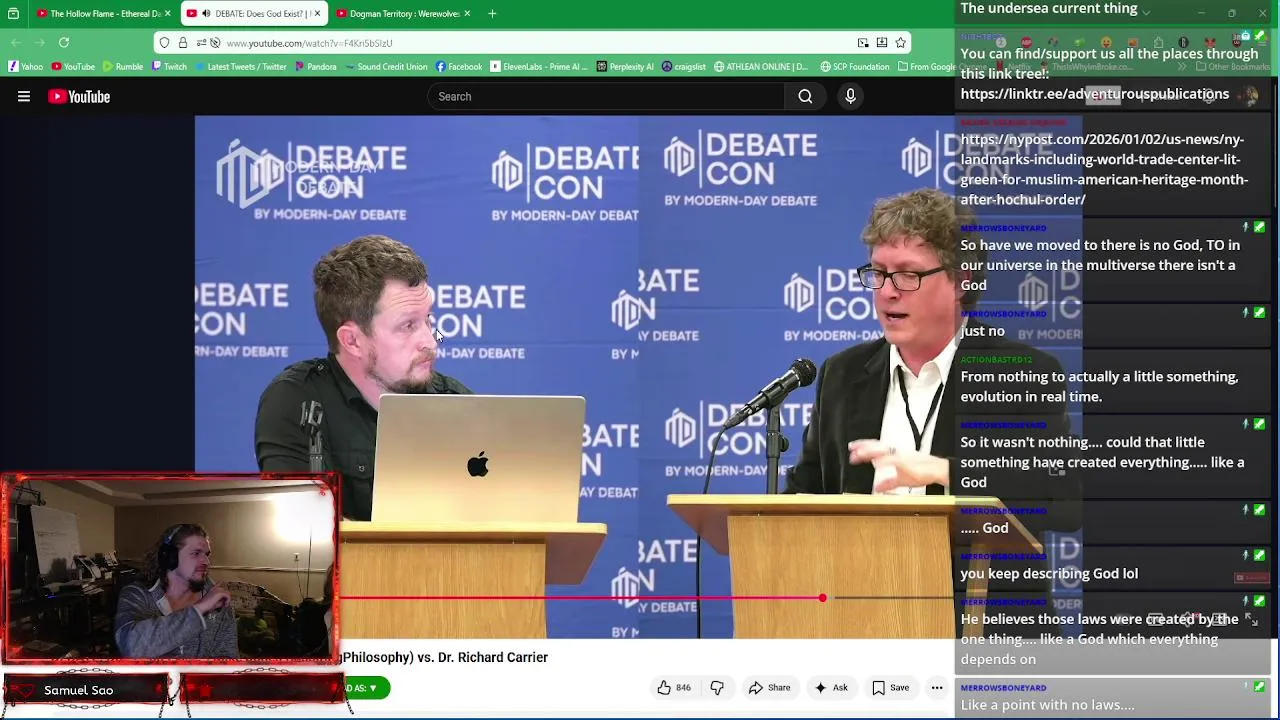Go to YouTube home via logo

pyautogui.click(x=79, y=97)
